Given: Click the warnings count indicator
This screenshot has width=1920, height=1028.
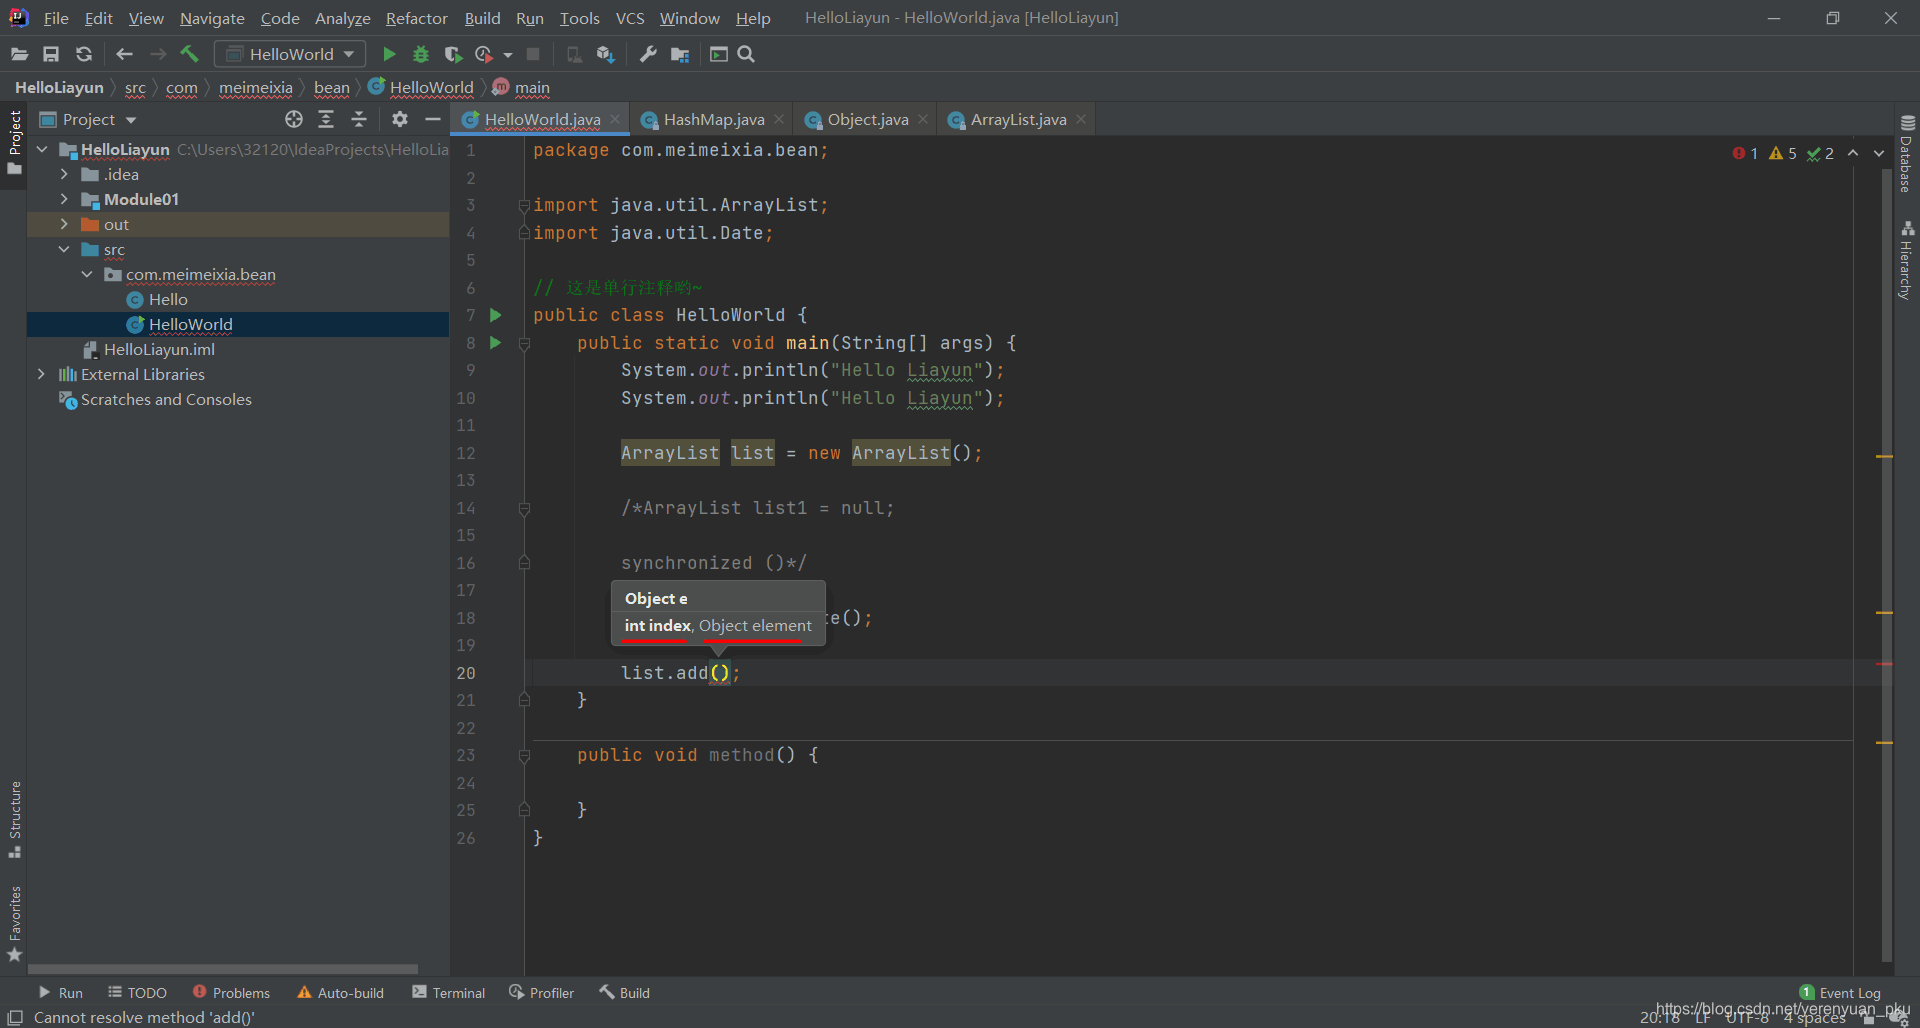Looking at the screenshot, I should [x=1783, y=153].
